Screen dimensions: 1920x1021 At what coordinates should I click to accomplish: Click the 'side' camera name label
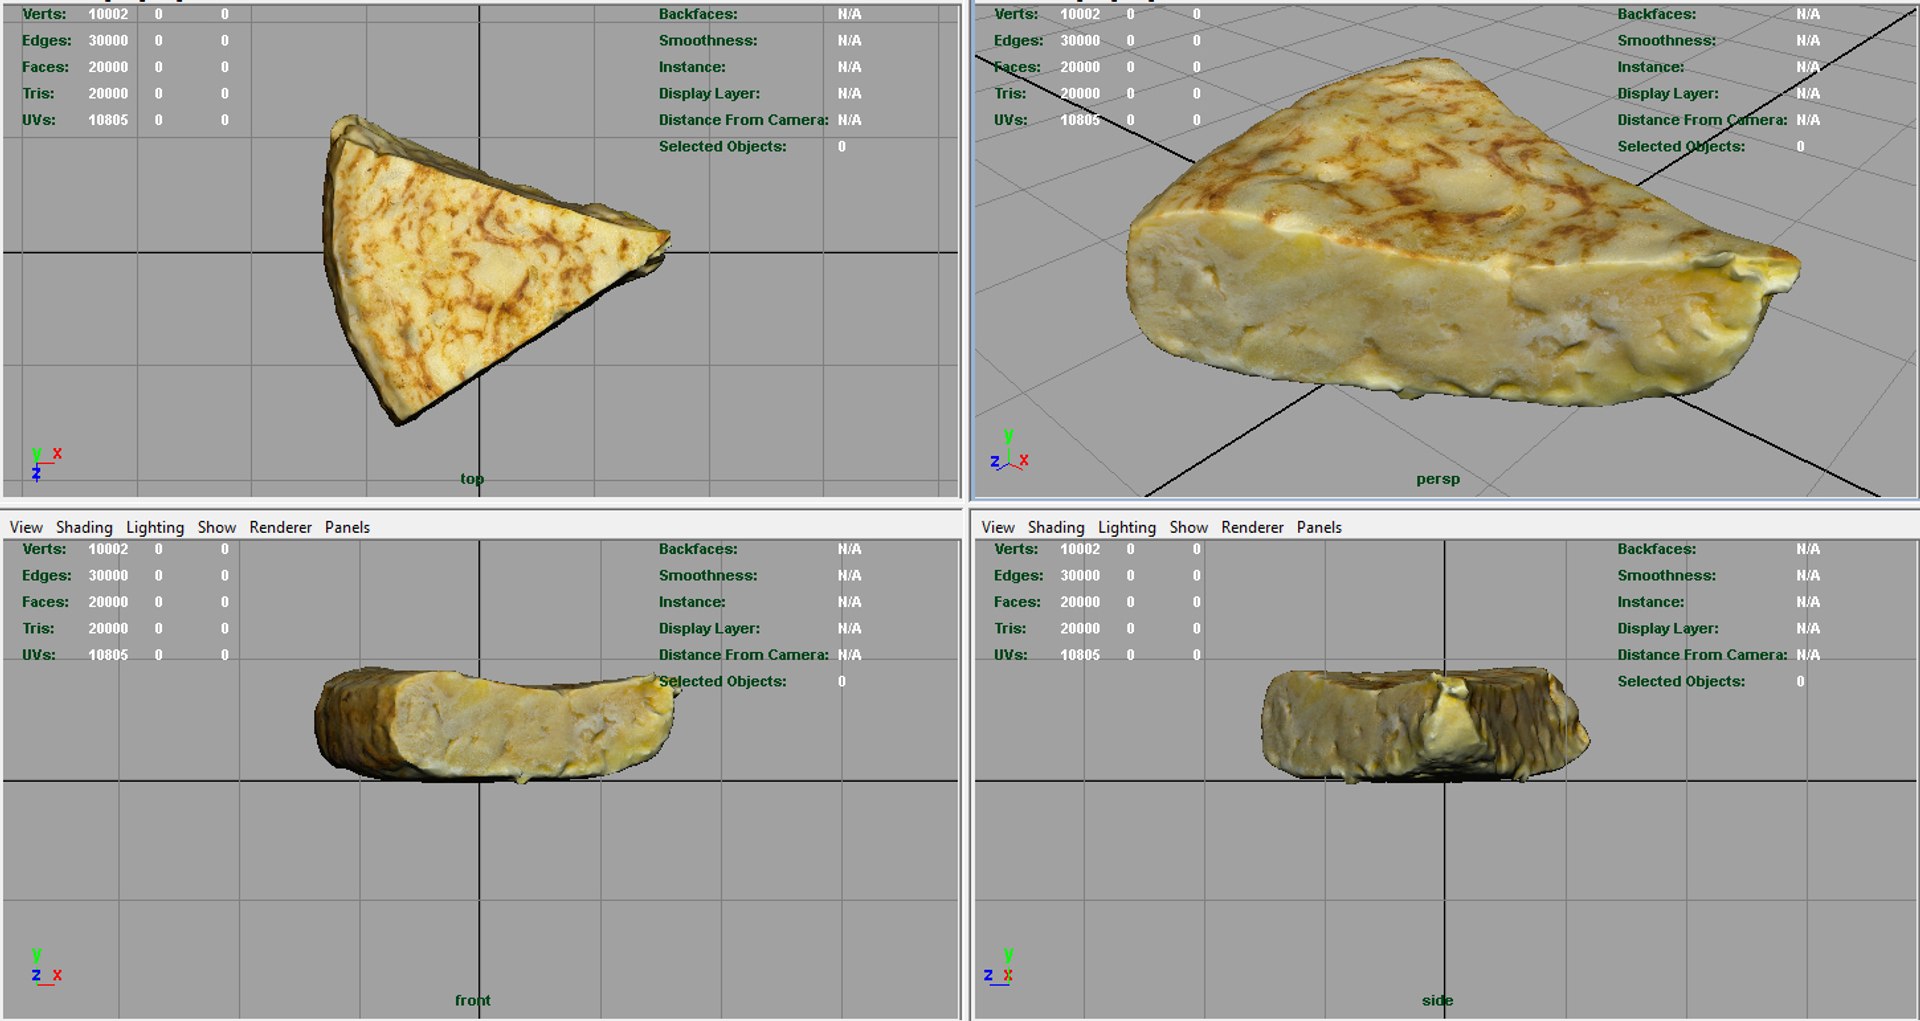pyautogui.click(x=1438, y=1000)
